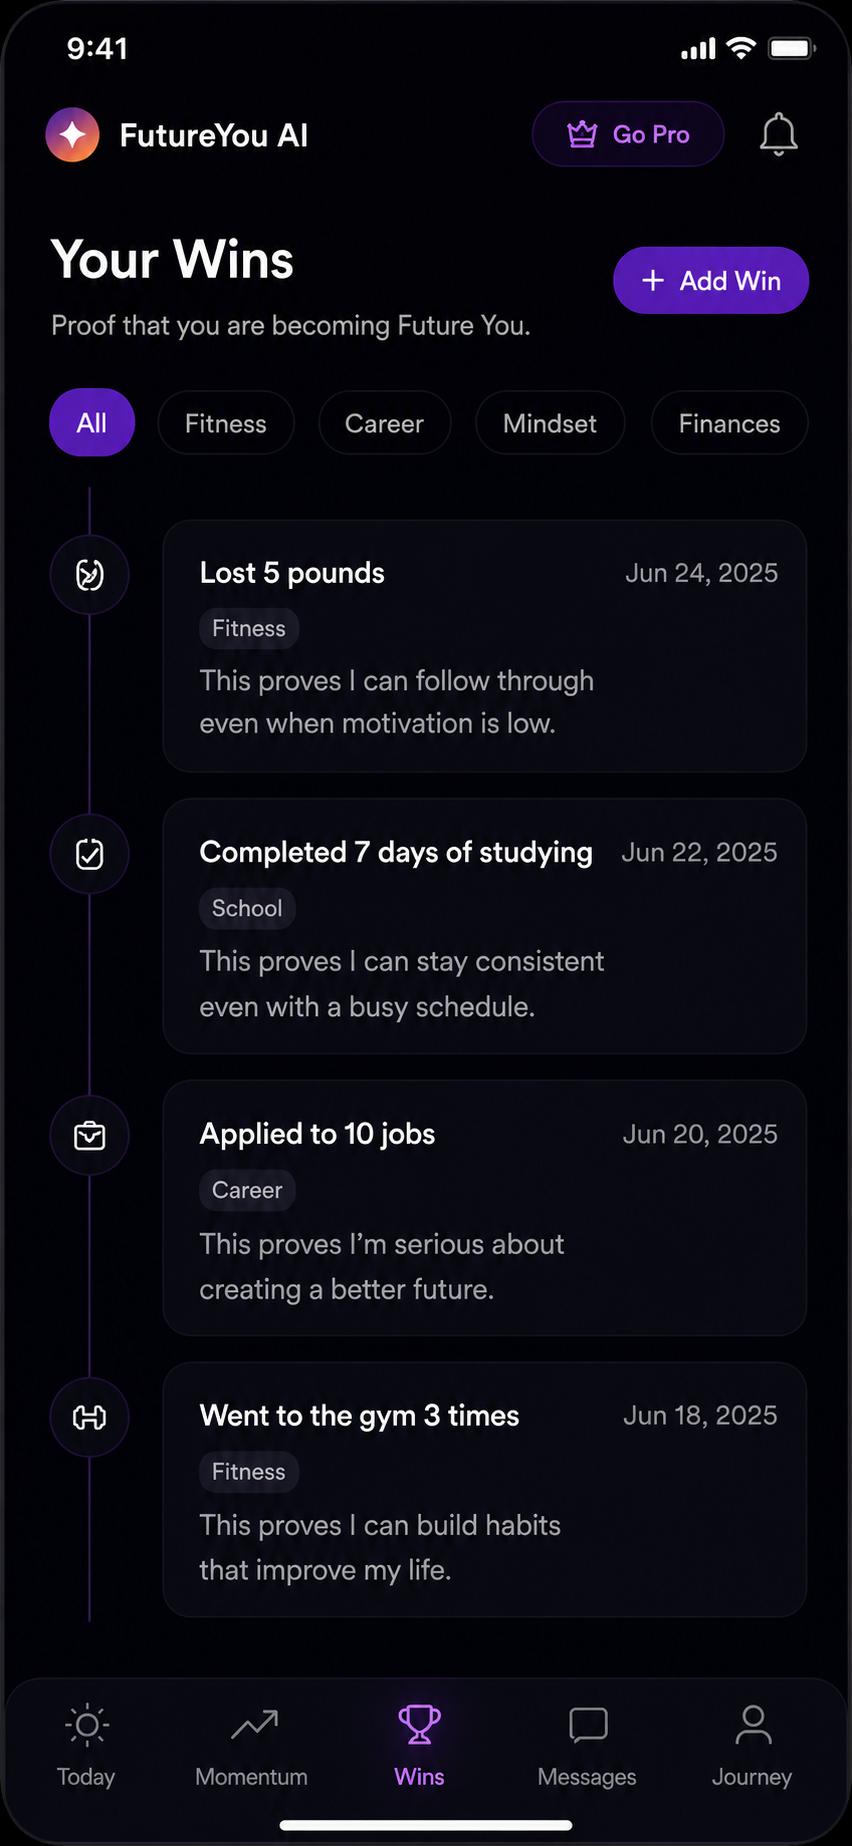Select the jobs briefcase timeline icon
This screenshot has width=852, height=1846.
click(x=90, y=1136)
